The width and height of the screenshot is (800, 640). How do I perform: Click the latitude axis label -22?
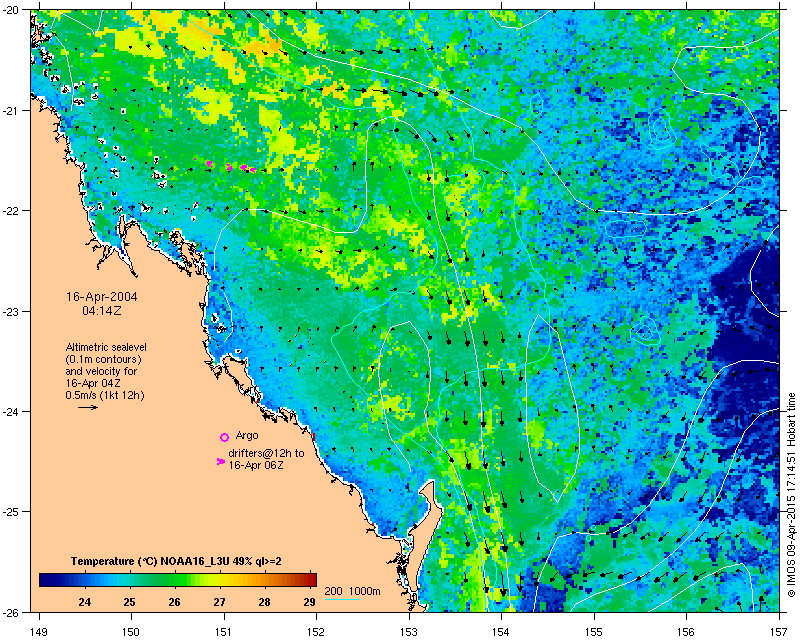tap(11, 211)
